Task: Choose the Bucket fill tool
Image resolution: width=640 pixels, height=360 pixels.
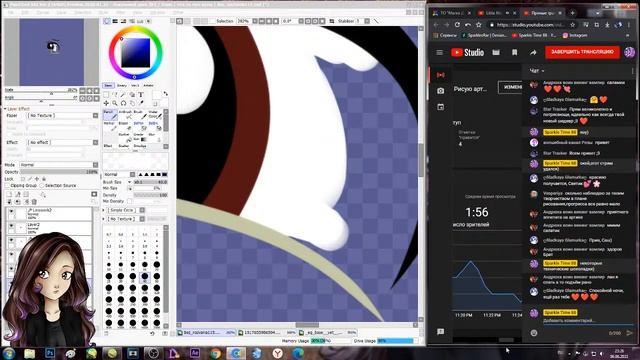Action: click(125, 137)
